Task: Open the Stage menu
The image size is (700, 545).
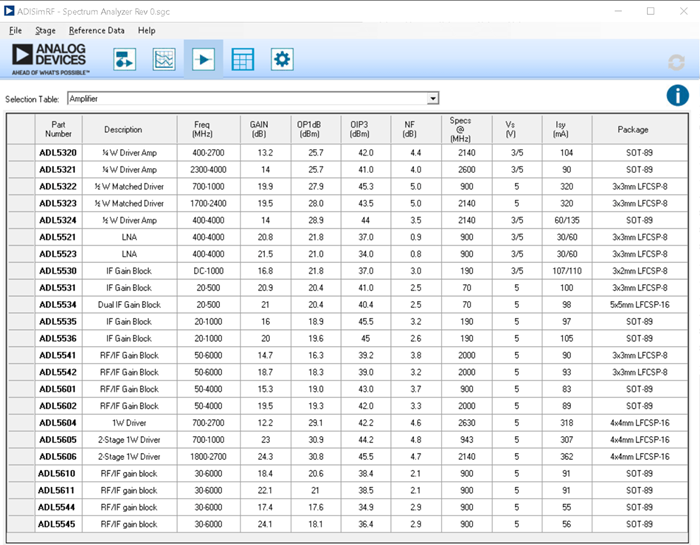Action: click(45, 30)
